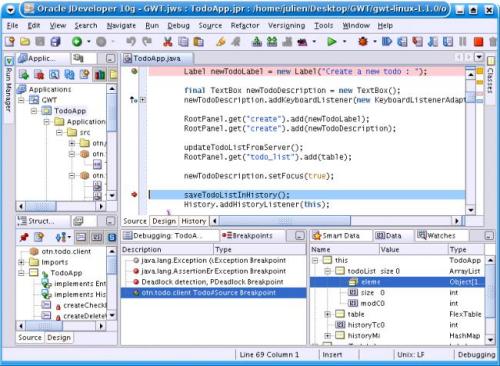Viewport: 500px width, 366px height.
Task: Click the green Run arrow icon
Action: pyautogui.click(x=332, y=42)
